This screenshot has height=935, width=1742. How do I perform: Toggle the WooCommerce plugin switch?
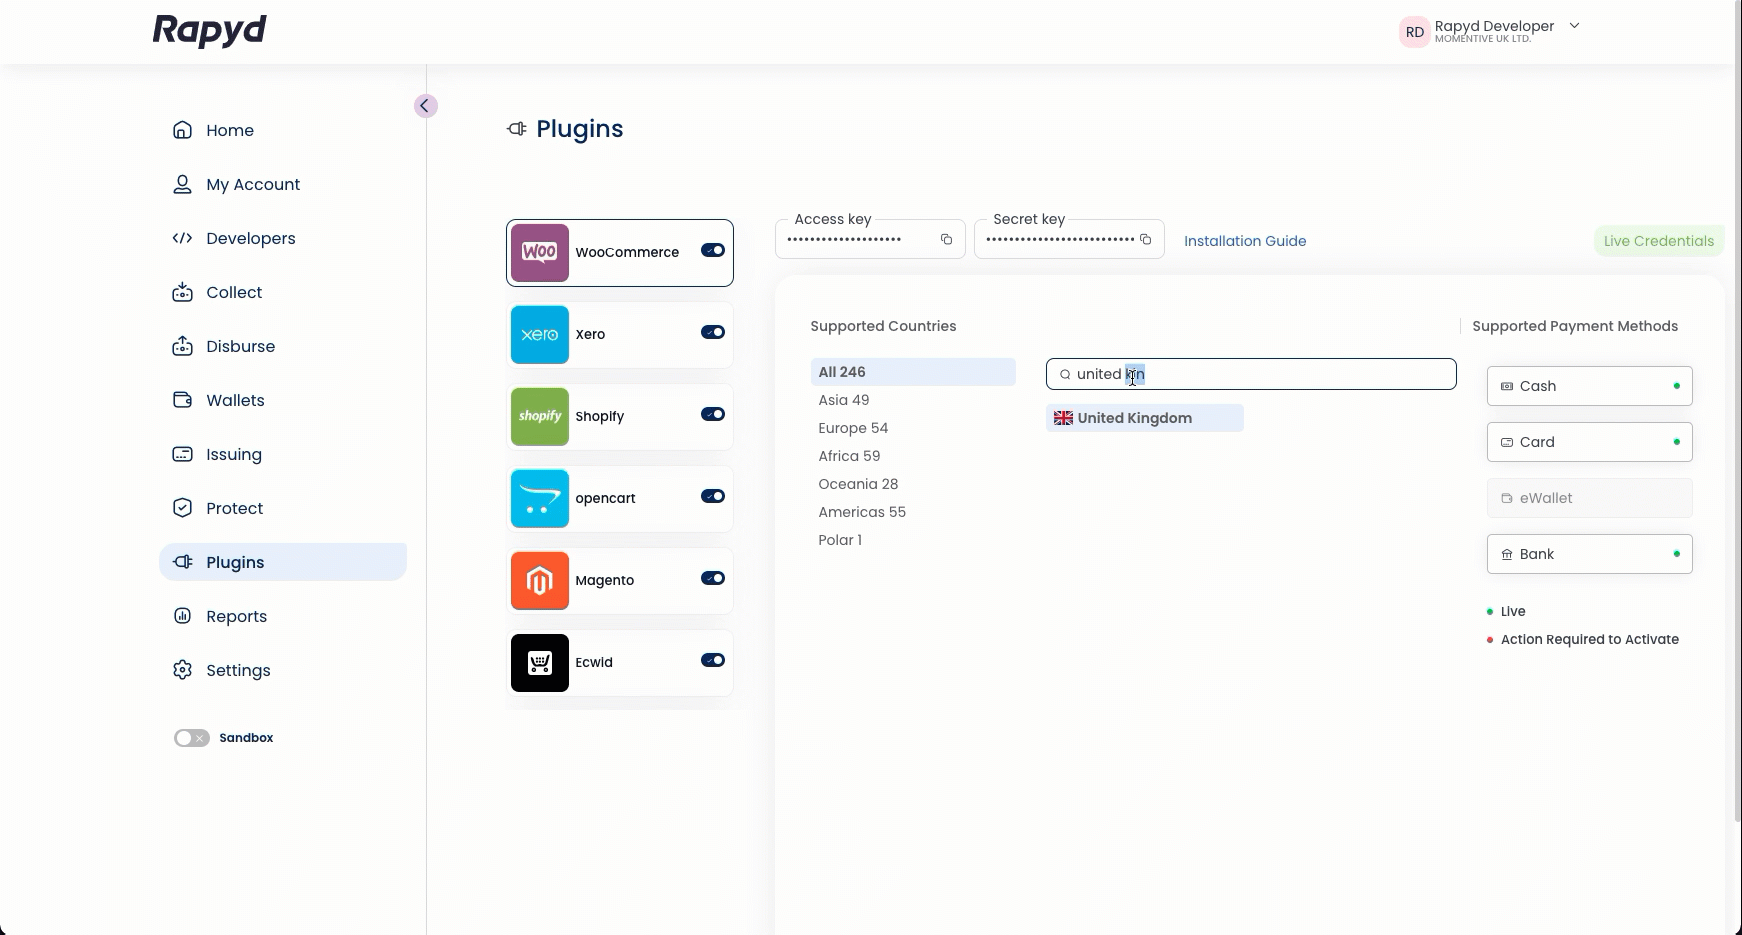click(x=713, y=250)
